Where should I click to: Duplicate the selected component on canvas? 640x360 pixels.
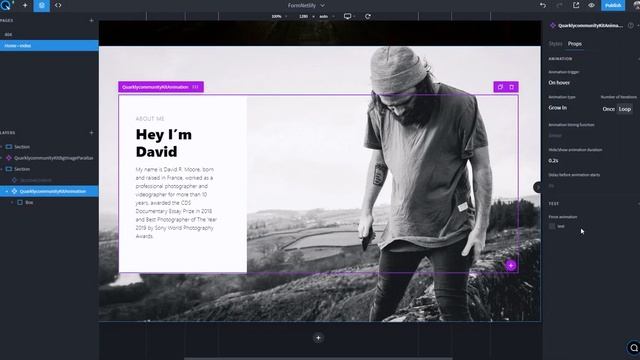pos(500,87)
